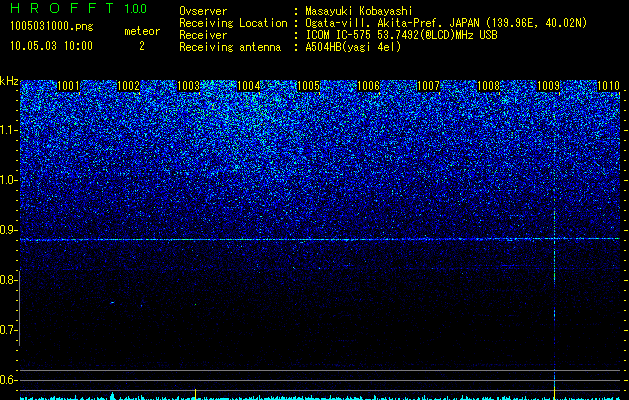Click the horizontal carrier line near 0.88 kHz
Image resolution: width=629 pixels, height=400 pixels.
point(319,240)
